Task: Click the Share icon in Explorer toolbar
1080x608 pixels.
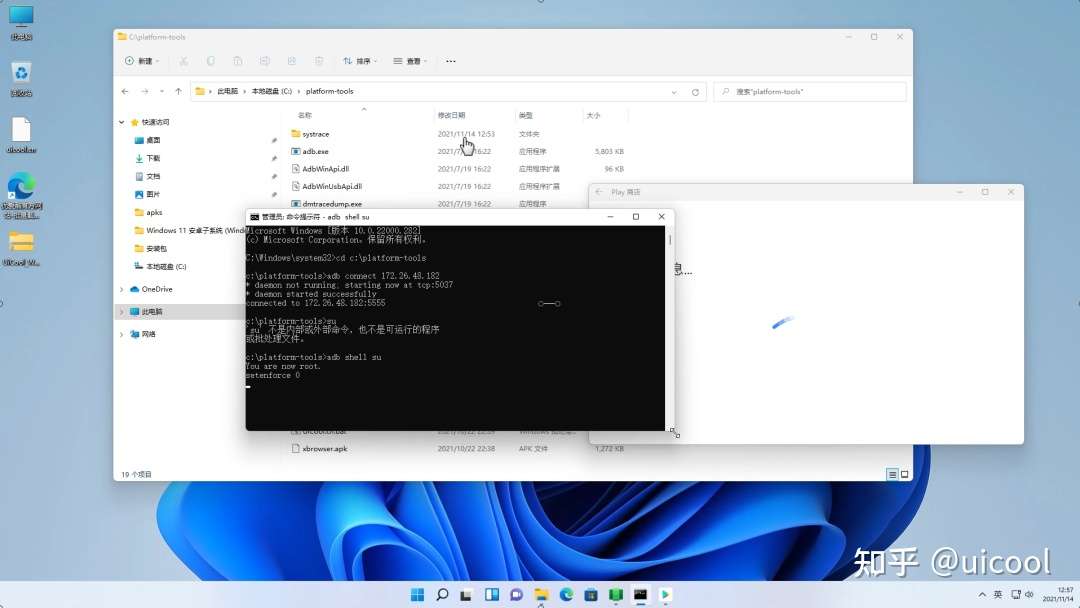Action: point(292,61)
